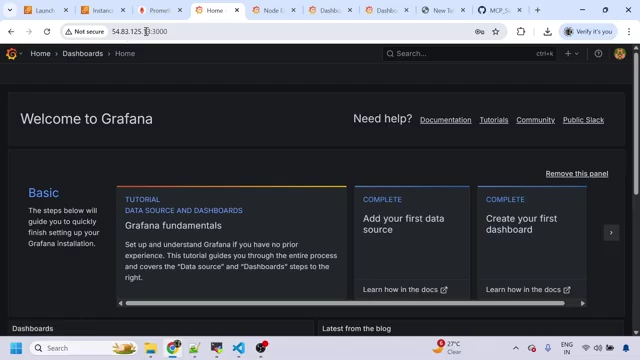Open the Grafana help icon
Viewport: 640px width, 360px height.
pos(598,53)
